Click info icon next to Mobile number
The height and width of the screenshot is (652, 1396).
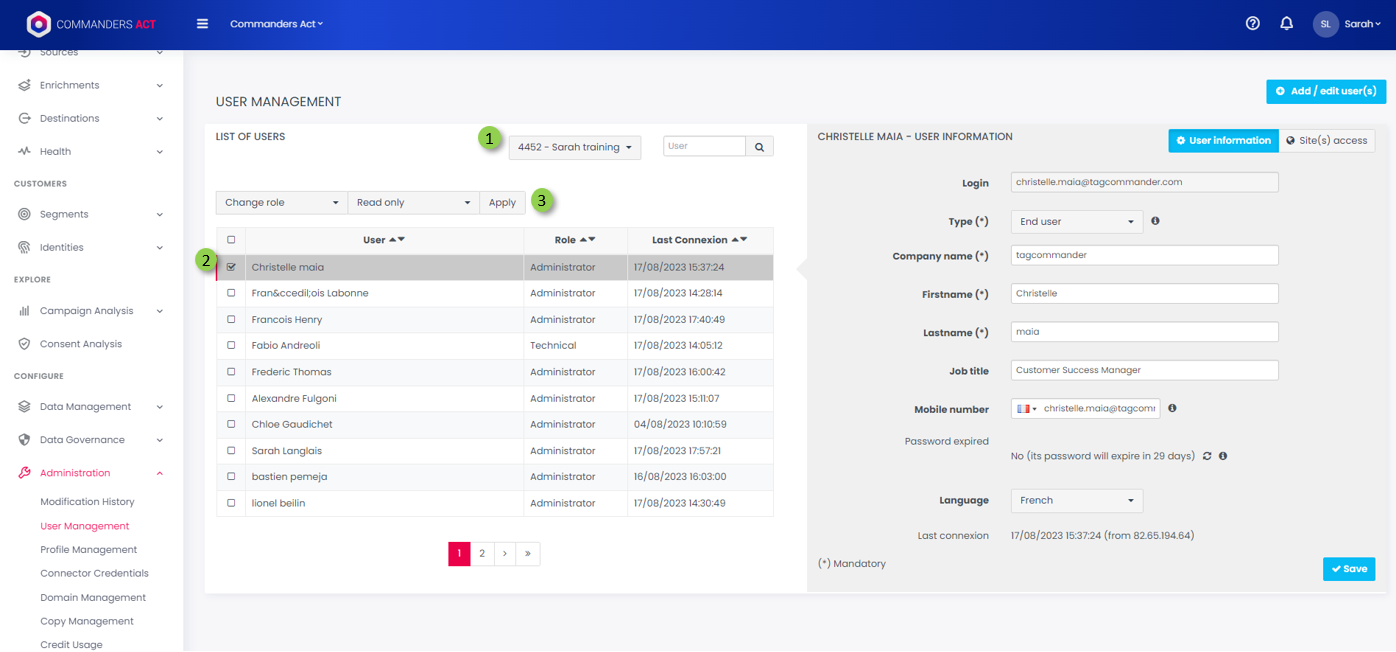coord(1172,408)
